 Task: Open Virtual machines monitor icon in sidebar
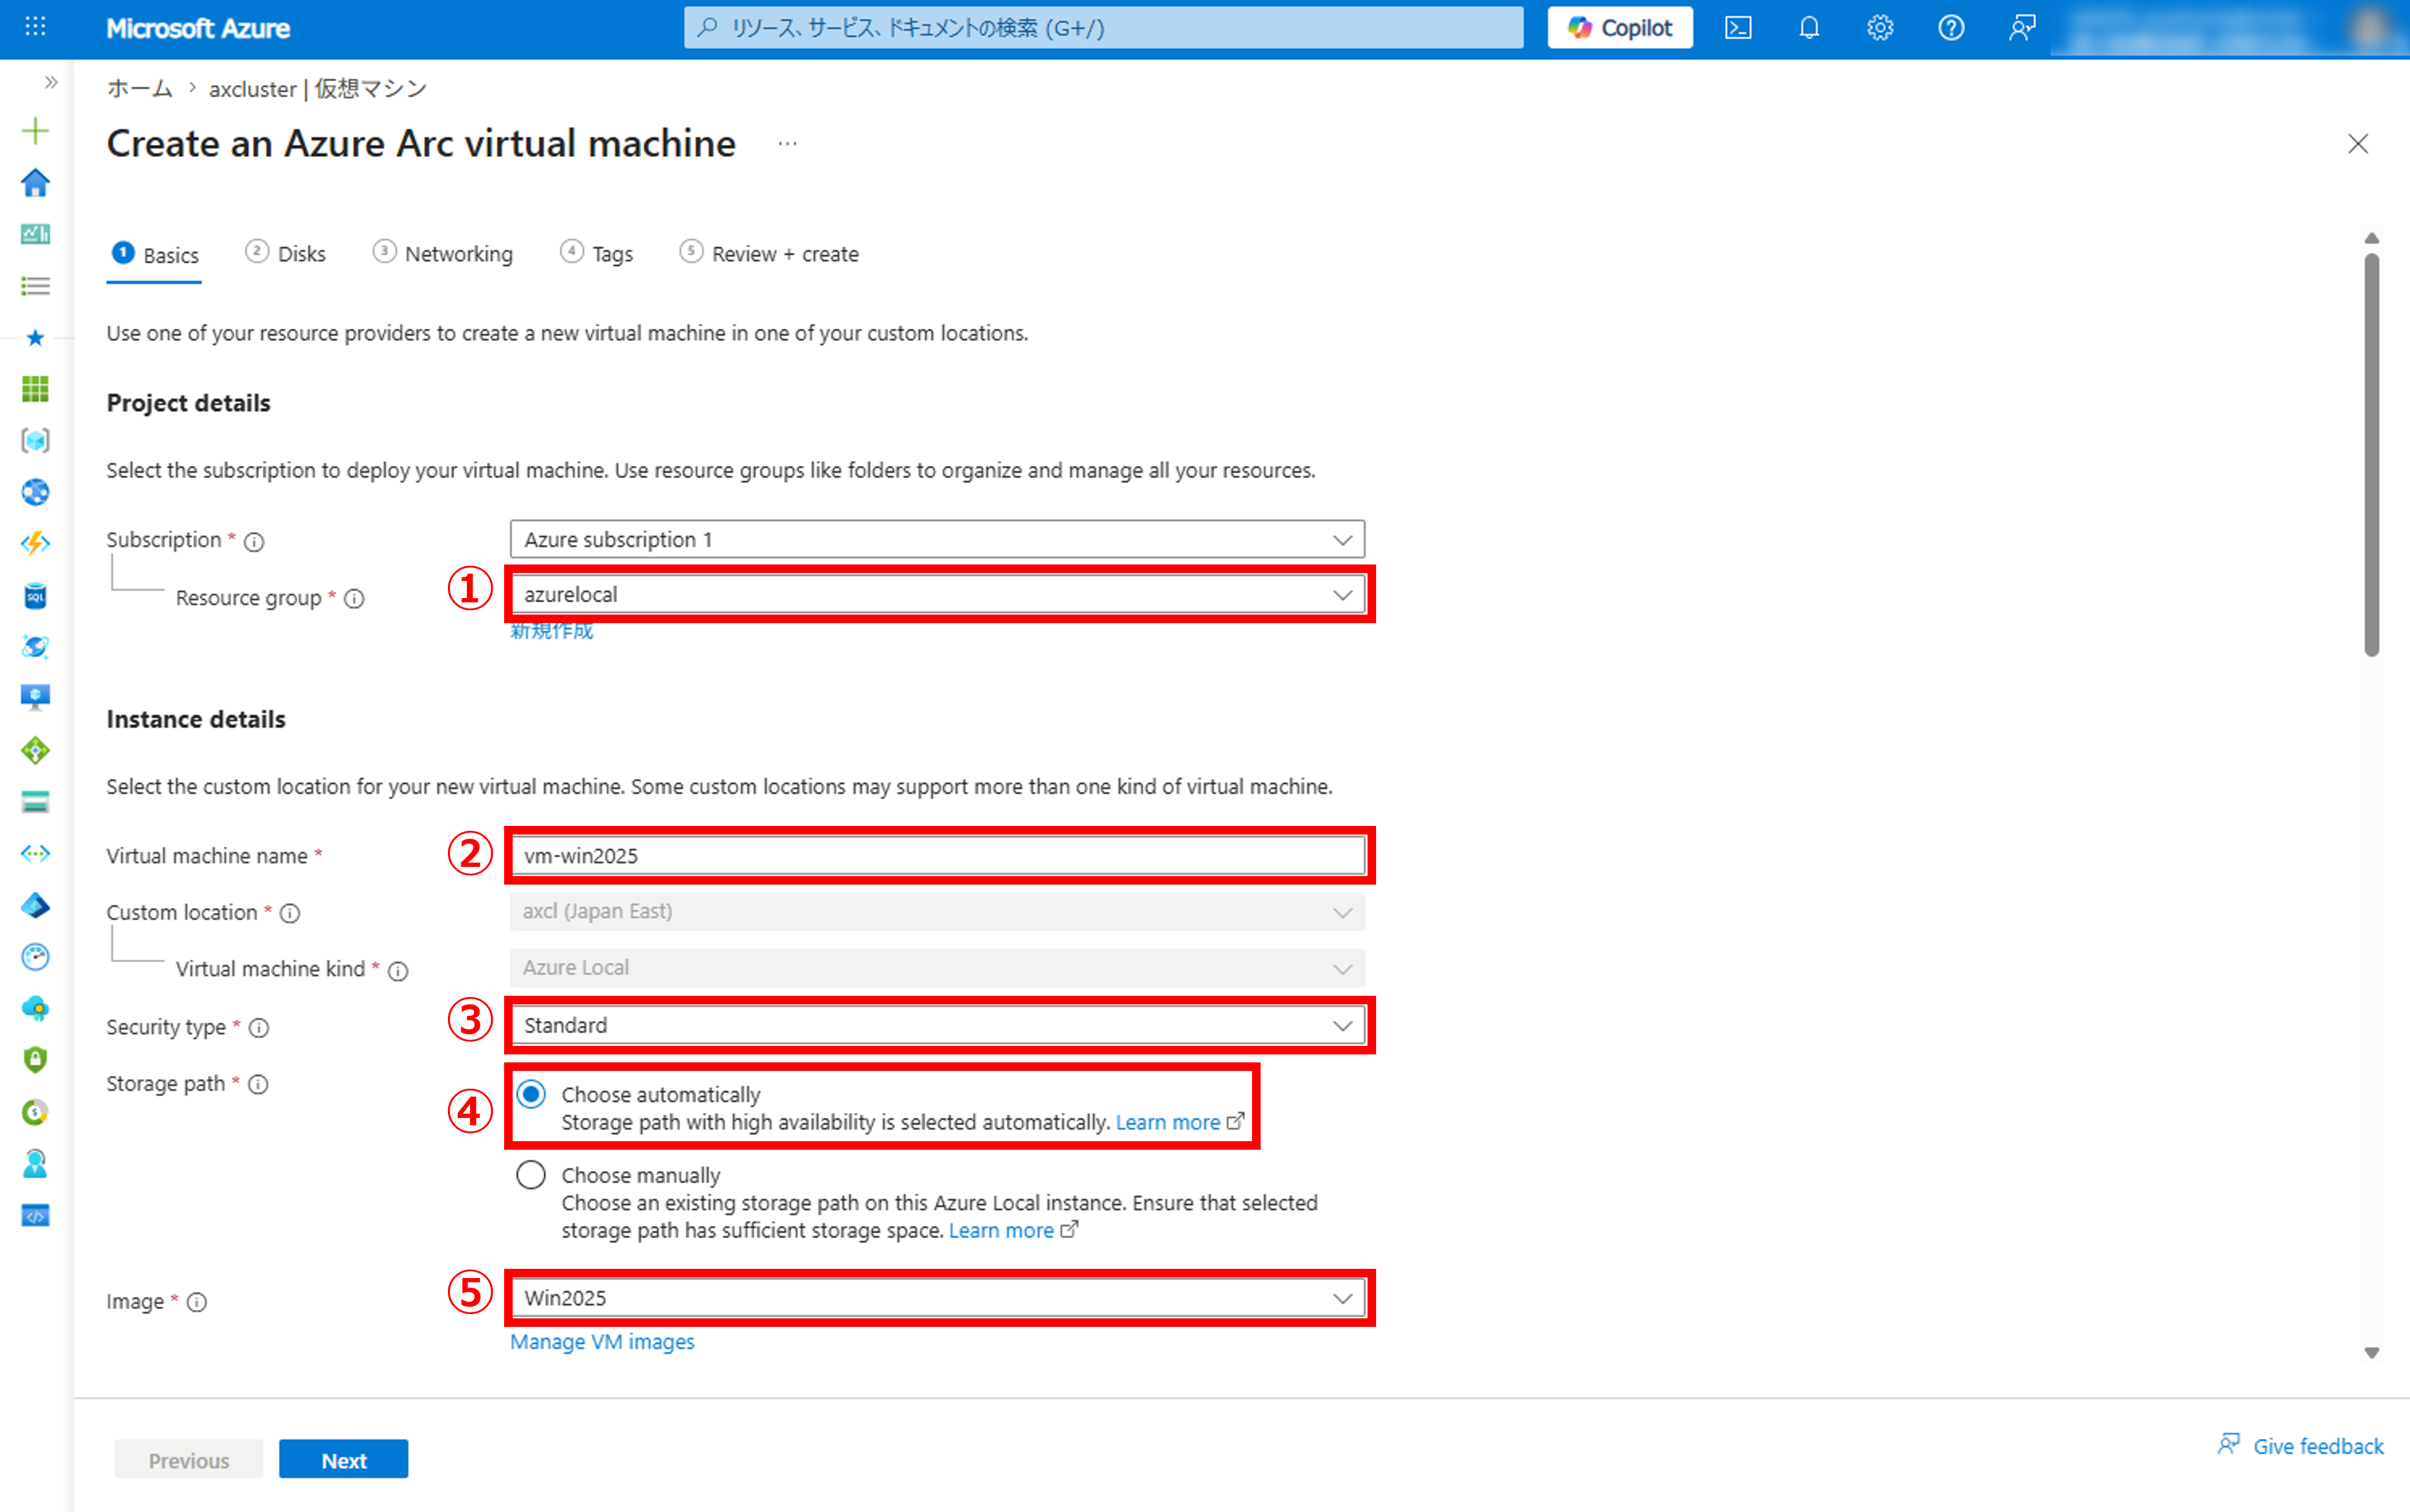coord(35,698)
